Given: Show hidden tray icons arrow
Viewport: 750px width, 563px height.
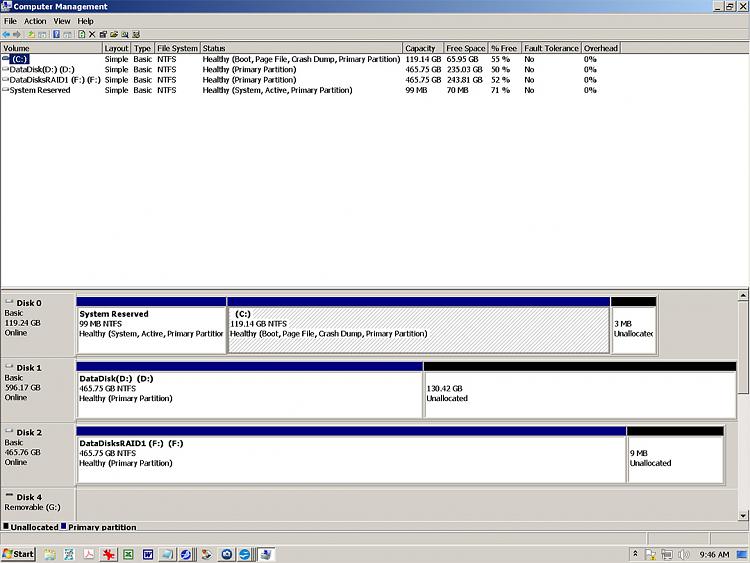Looking at the screenshot, I should [635, 554].
